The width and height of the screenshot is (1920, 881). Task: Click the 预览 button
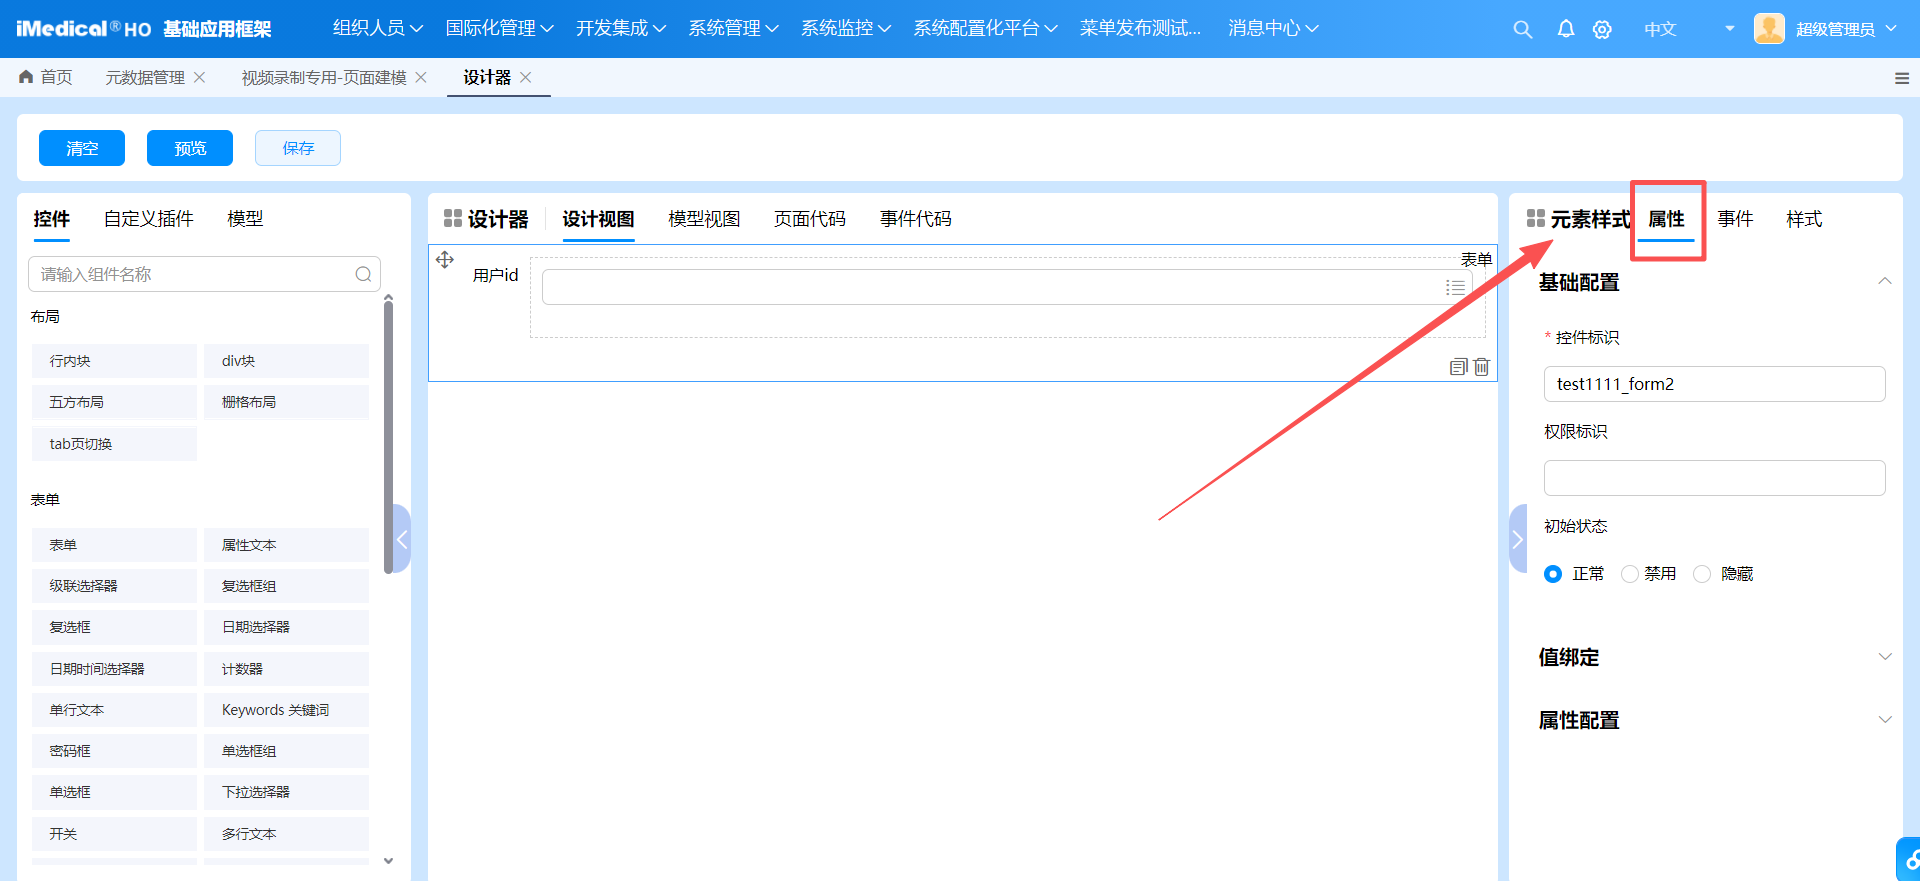click(190, 148)
